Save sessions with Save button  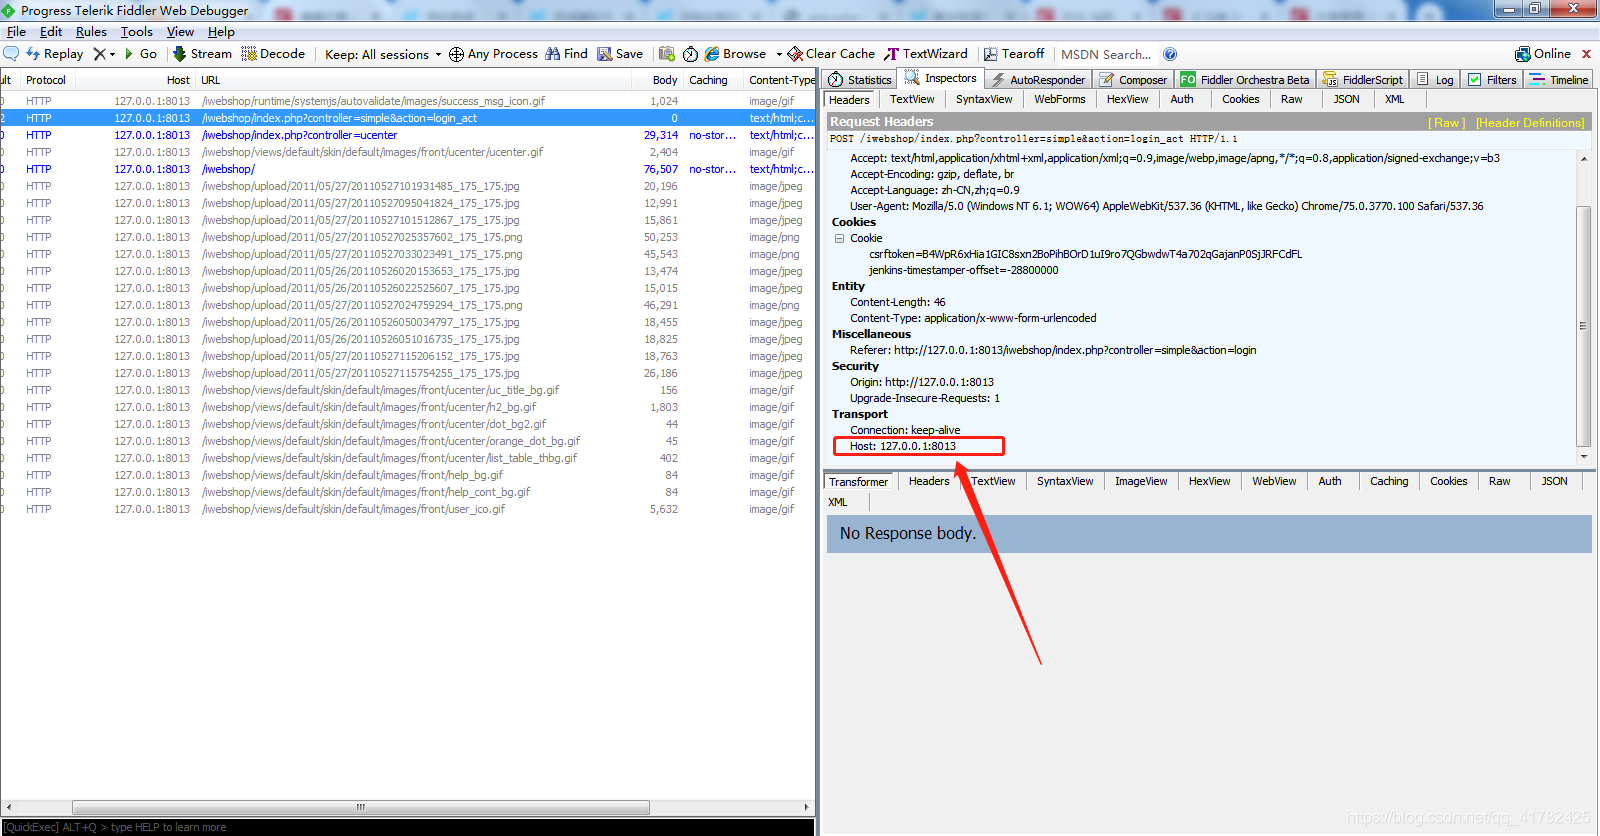click(x=620, y=54)
